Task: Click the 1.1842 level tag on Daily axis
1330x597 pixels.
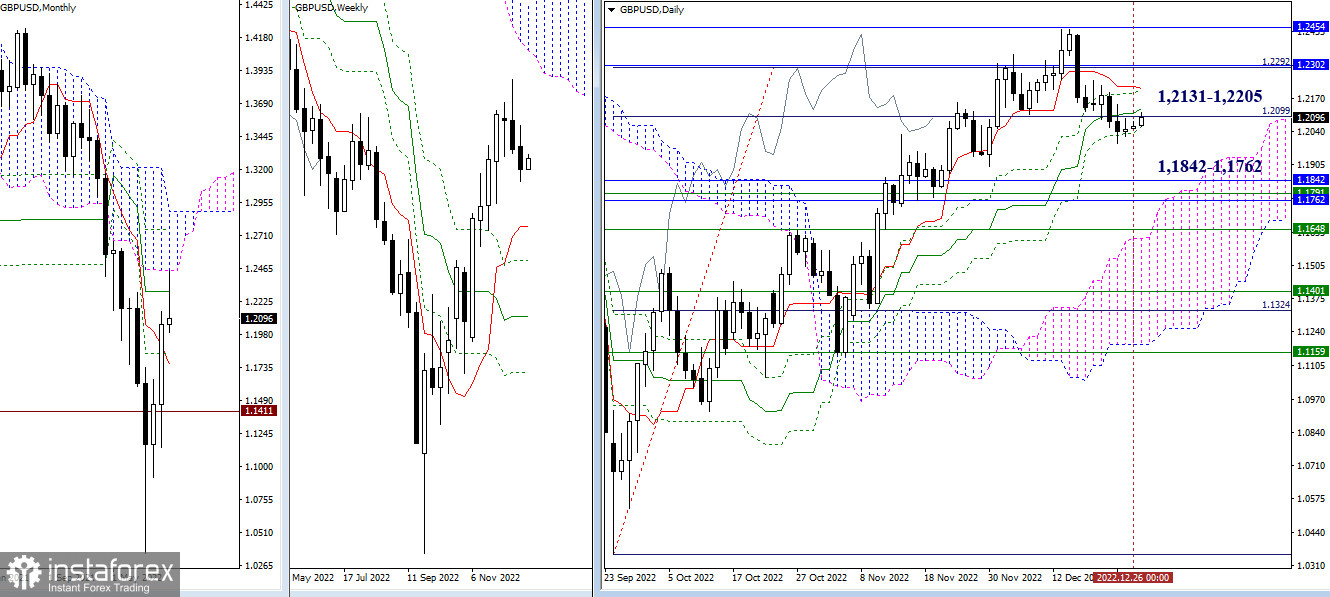Action: point(1310,180)
